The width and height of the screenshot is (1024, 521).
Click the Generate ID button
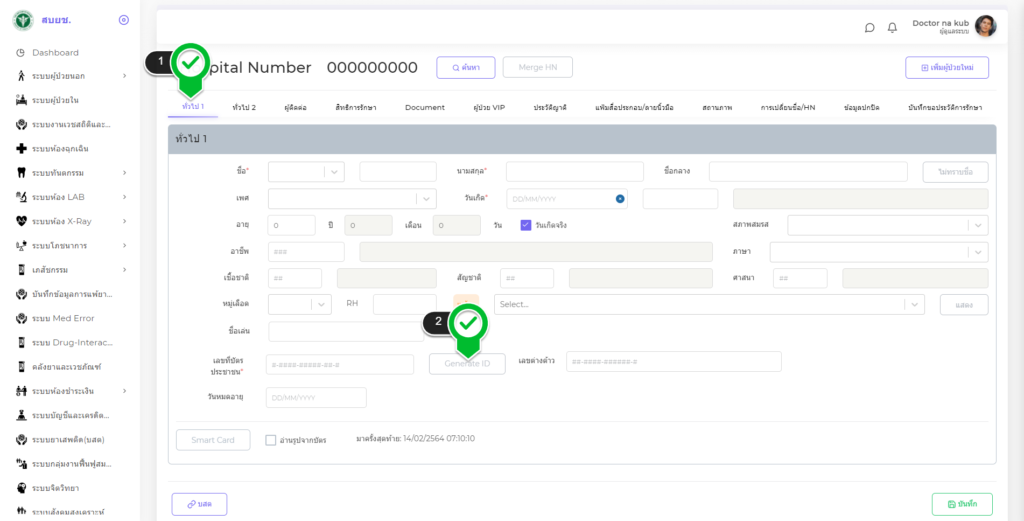click(467, 364)
